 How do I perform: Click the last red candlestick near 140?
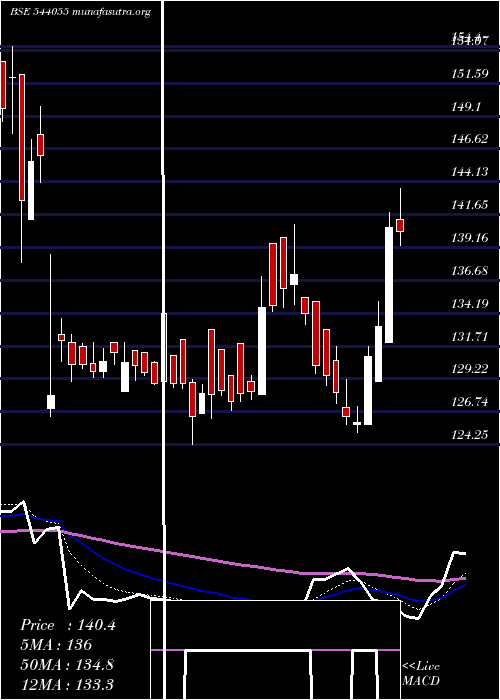coord(400,225)
